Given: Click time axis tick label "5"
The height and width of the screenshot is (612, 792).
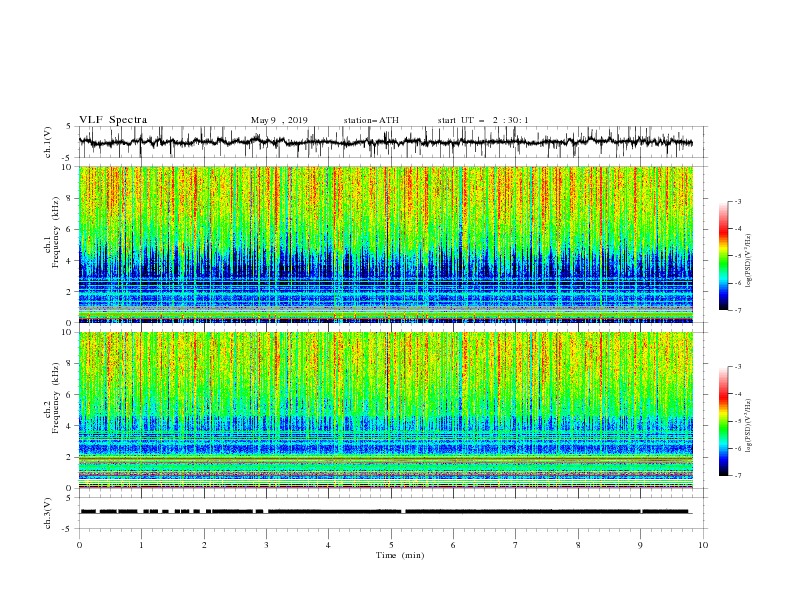Looking at the screenshot, I should (391, 545).
